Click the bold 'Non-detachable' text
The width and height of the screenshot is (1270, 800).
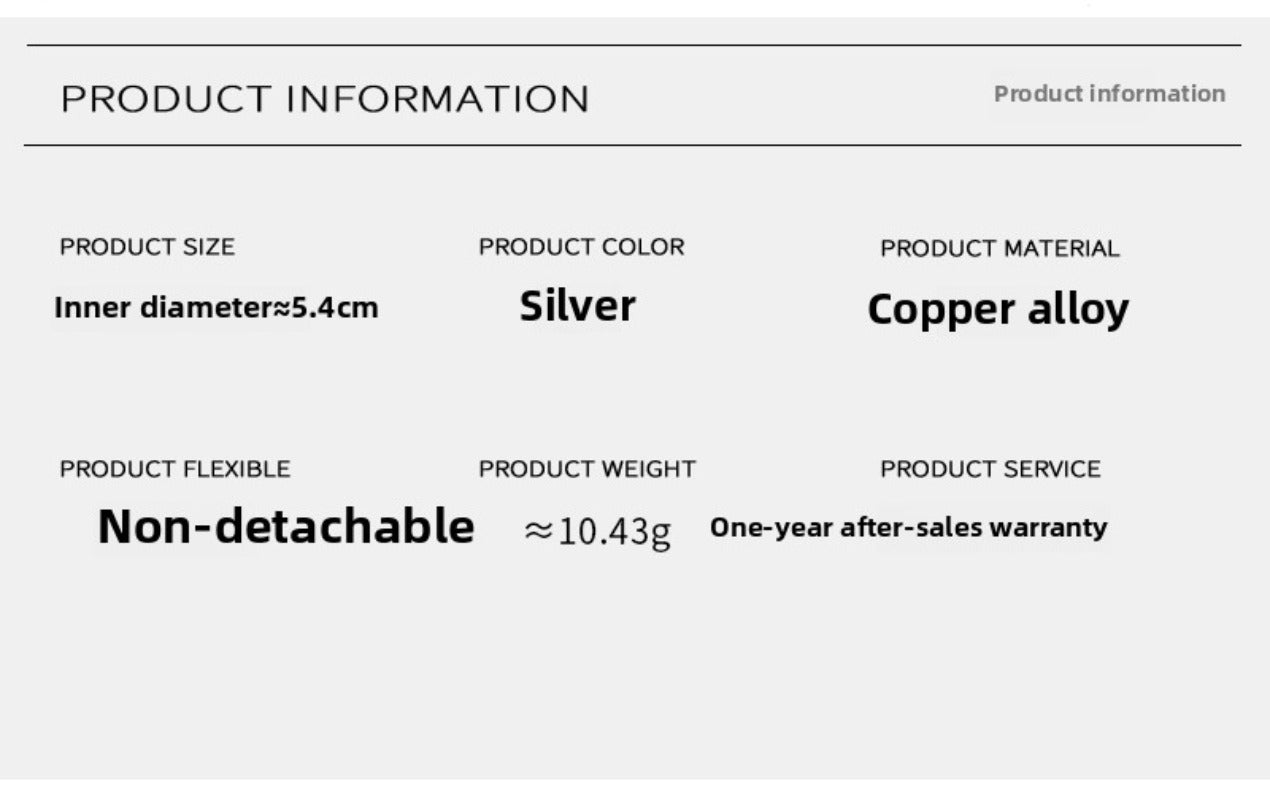coord(286,526)
